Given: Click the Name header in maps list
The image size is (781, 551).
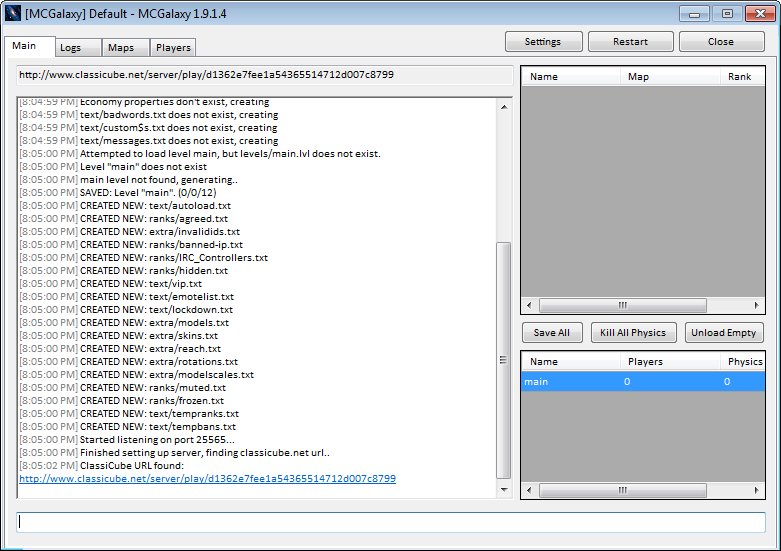Looking at the screenshot, I should [x=571, y=362].
